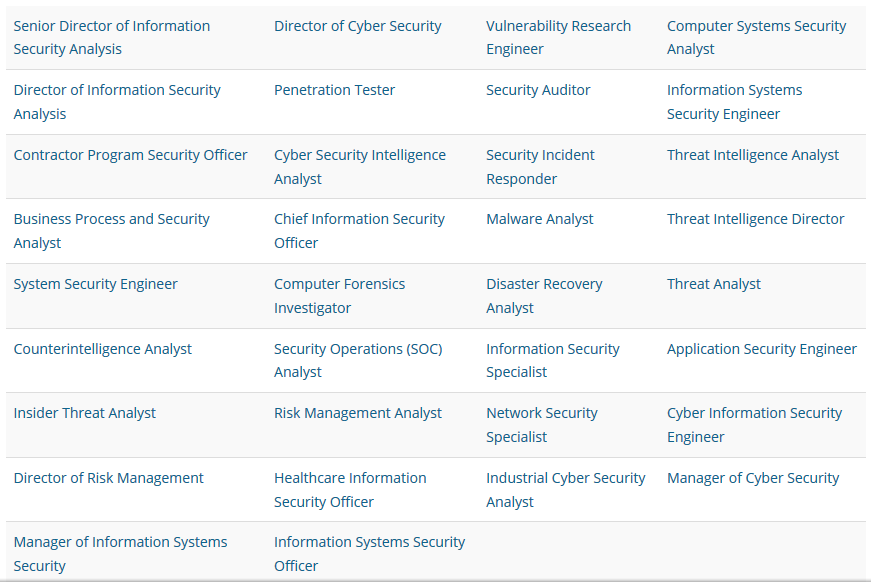This screenshot has height=582, width=871.
Task: Select Computer Systems Security Analyst link
Action: [x=756, y=37]
